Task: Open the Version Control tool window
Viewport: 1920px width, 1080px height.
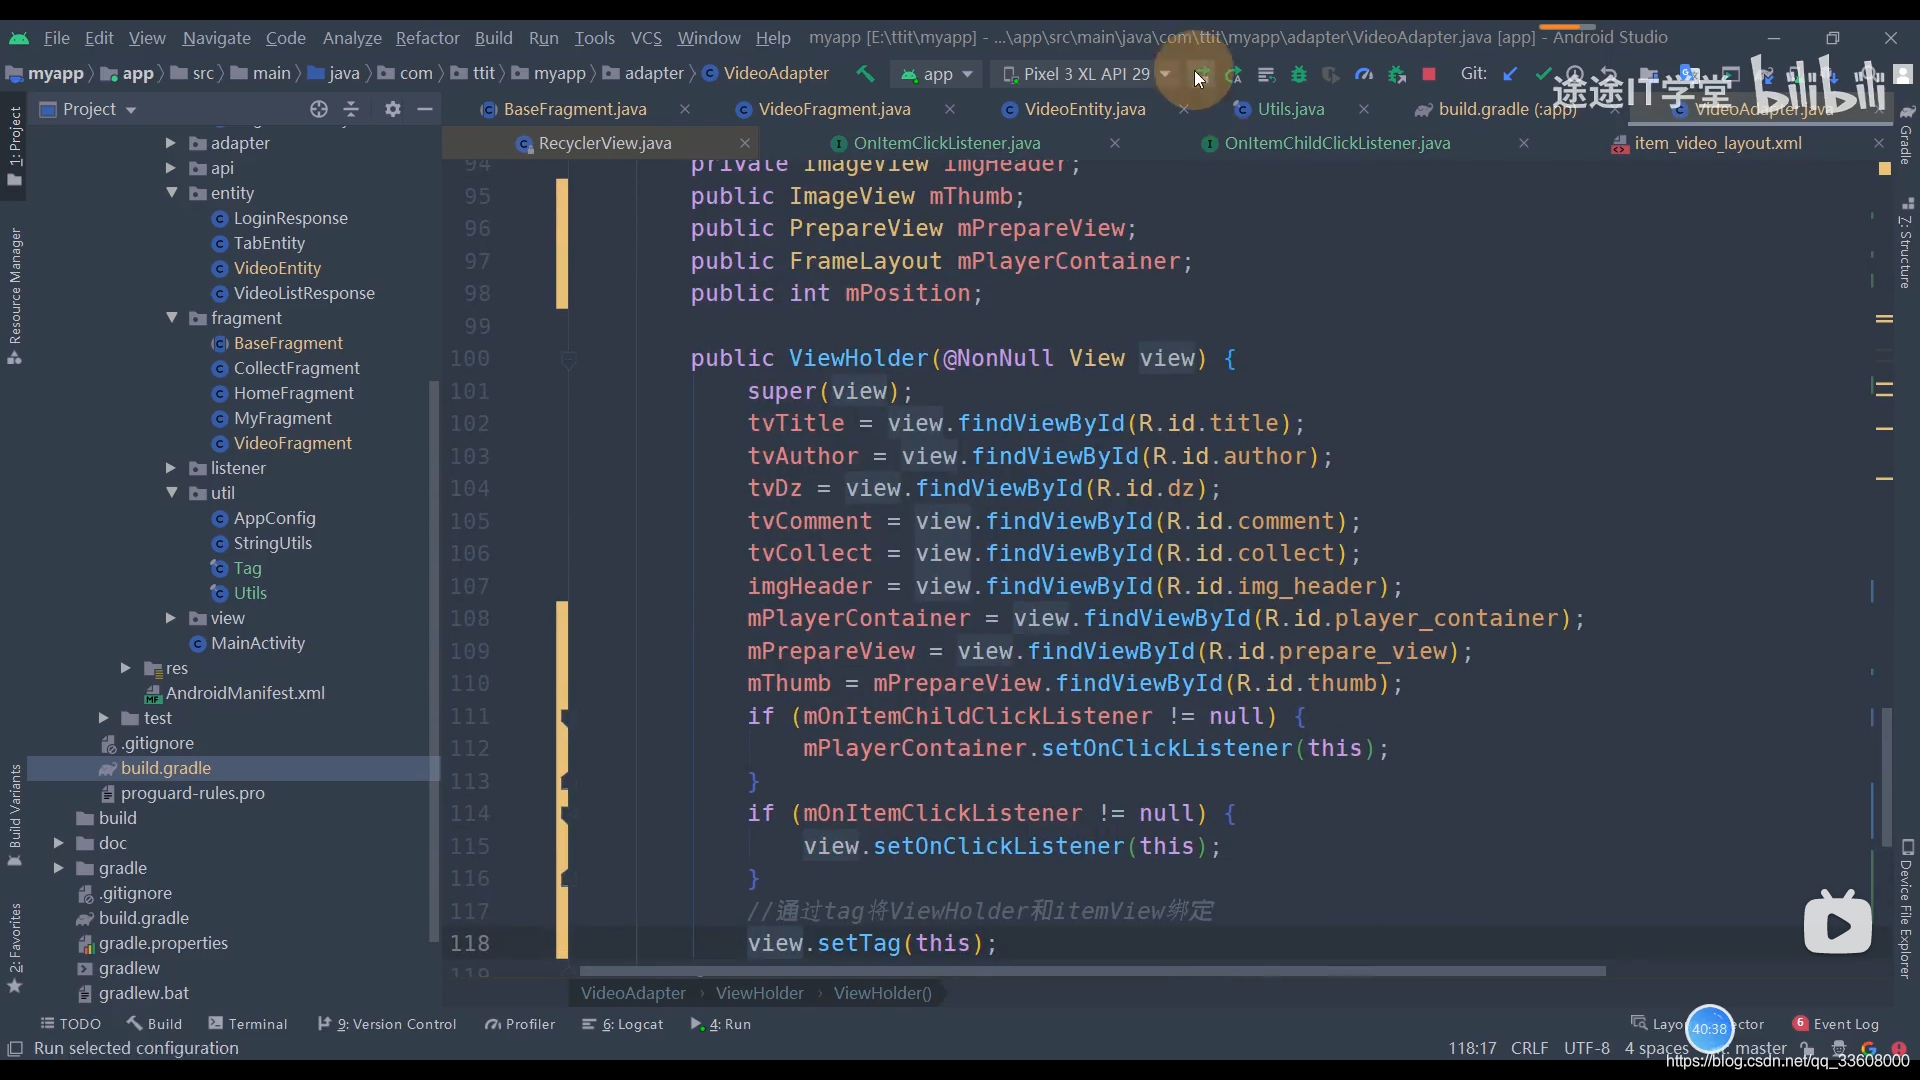Action: point(386,1024)
